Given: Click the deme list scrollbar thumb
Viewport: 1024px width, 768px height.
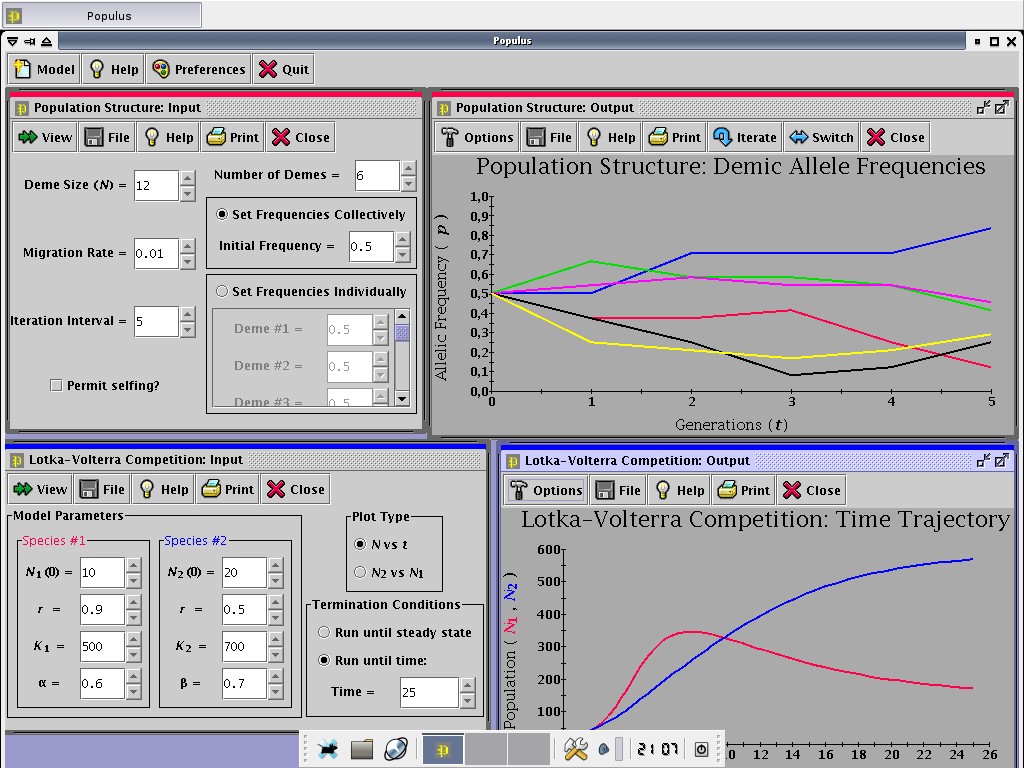Looking at the screenshot, I should coord(402,332).
